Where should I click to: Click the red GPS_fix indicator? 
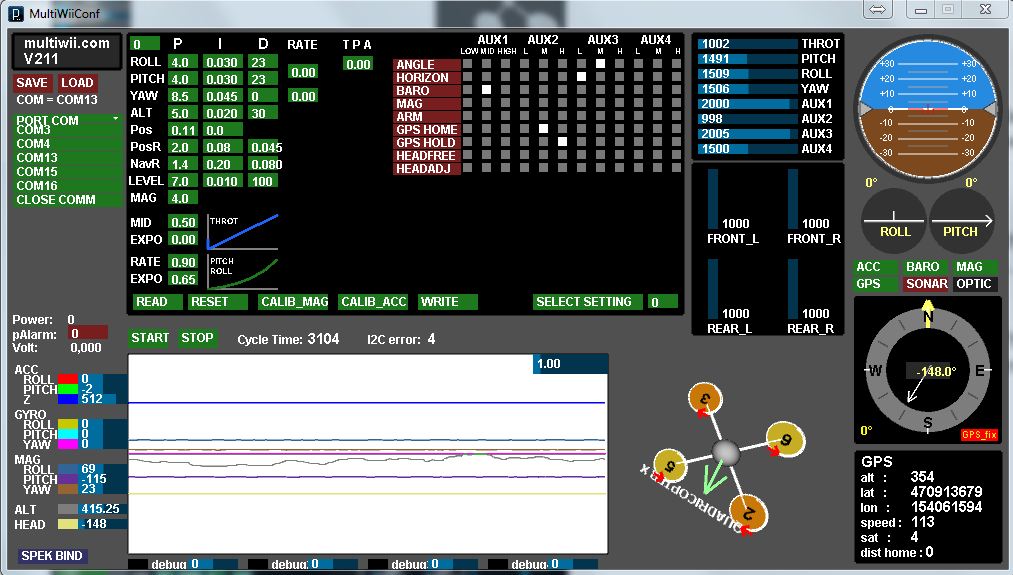(x=978, y=435)
